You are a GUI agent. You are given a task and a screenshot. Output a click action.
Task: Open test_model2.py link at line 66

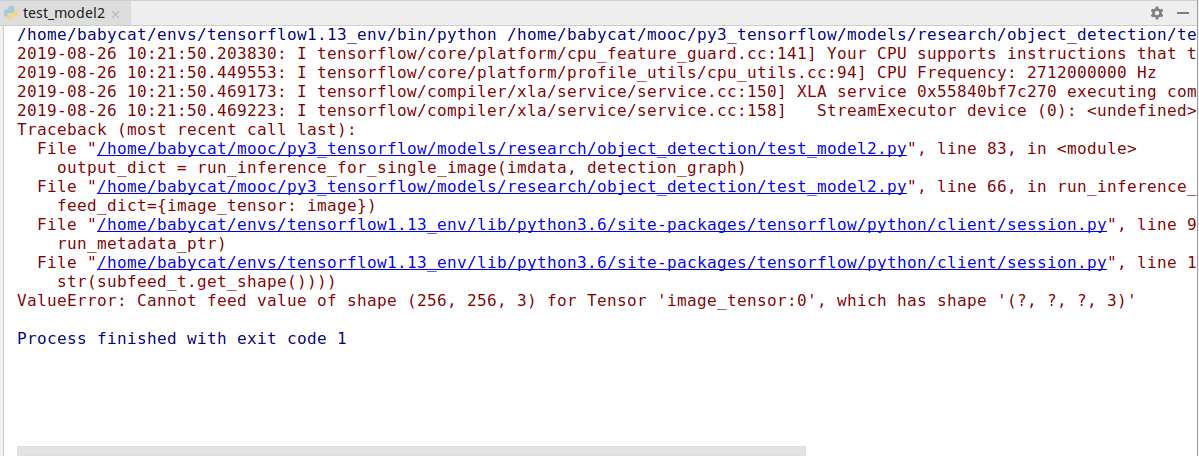click(502, 187)
